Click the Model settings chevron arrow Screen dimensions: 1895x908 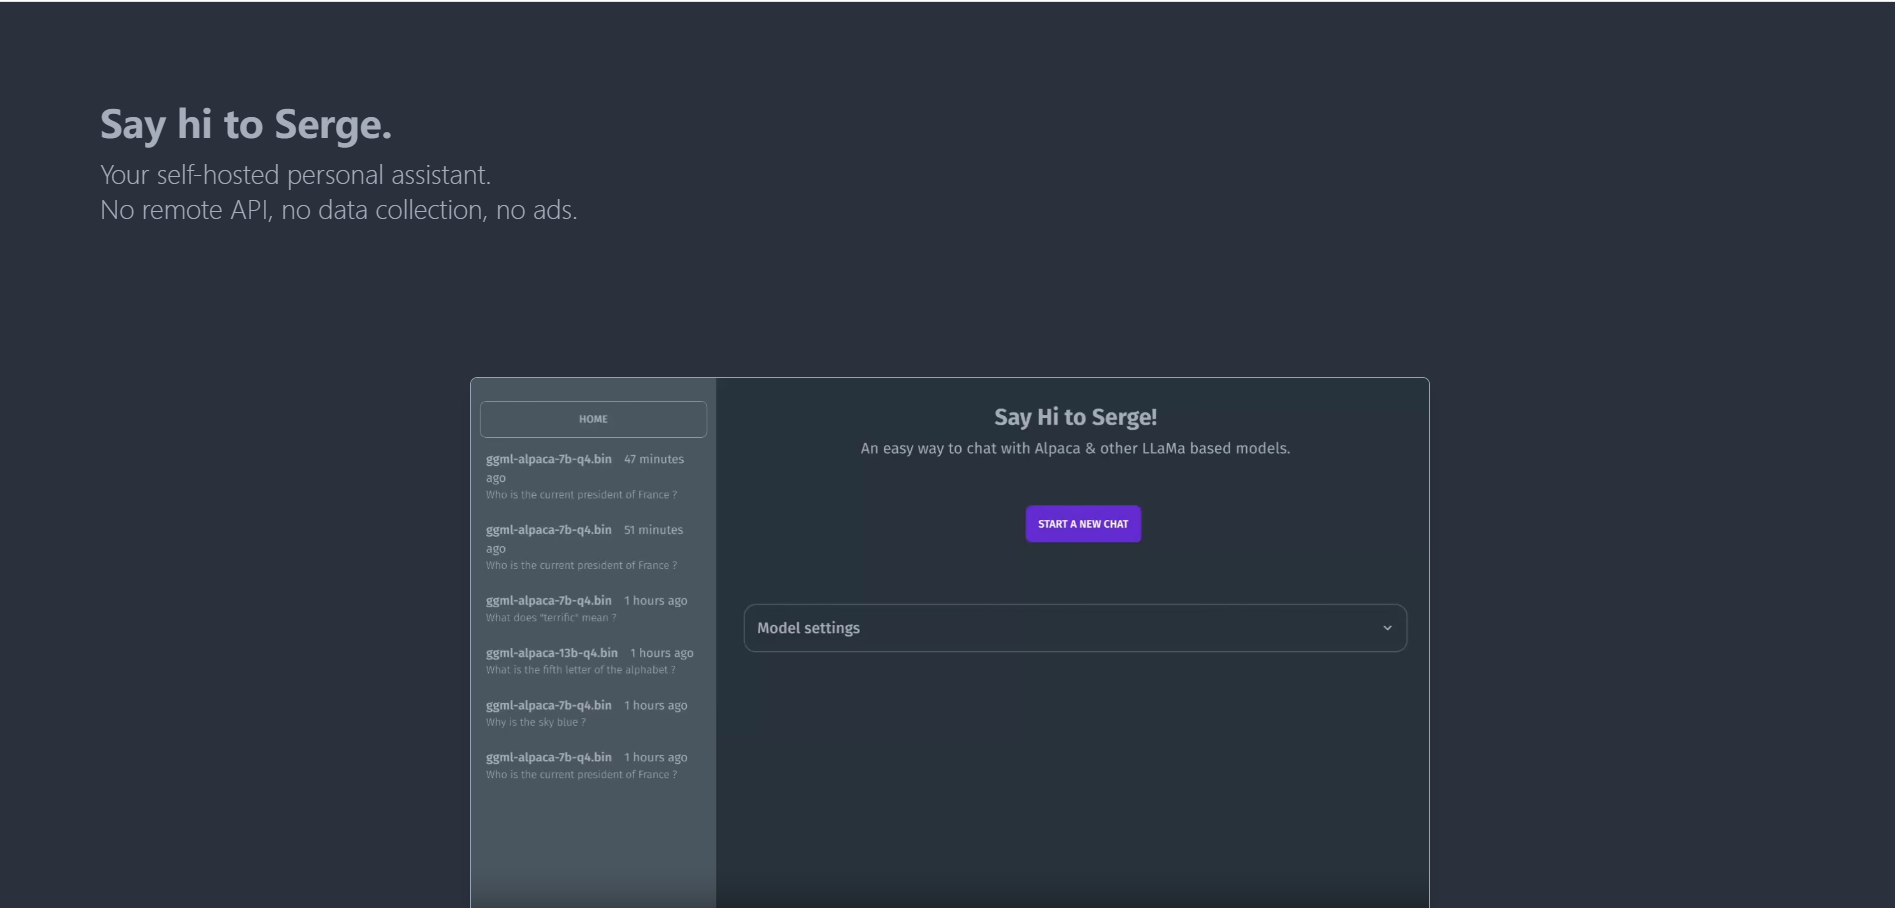click(1386, 628)
